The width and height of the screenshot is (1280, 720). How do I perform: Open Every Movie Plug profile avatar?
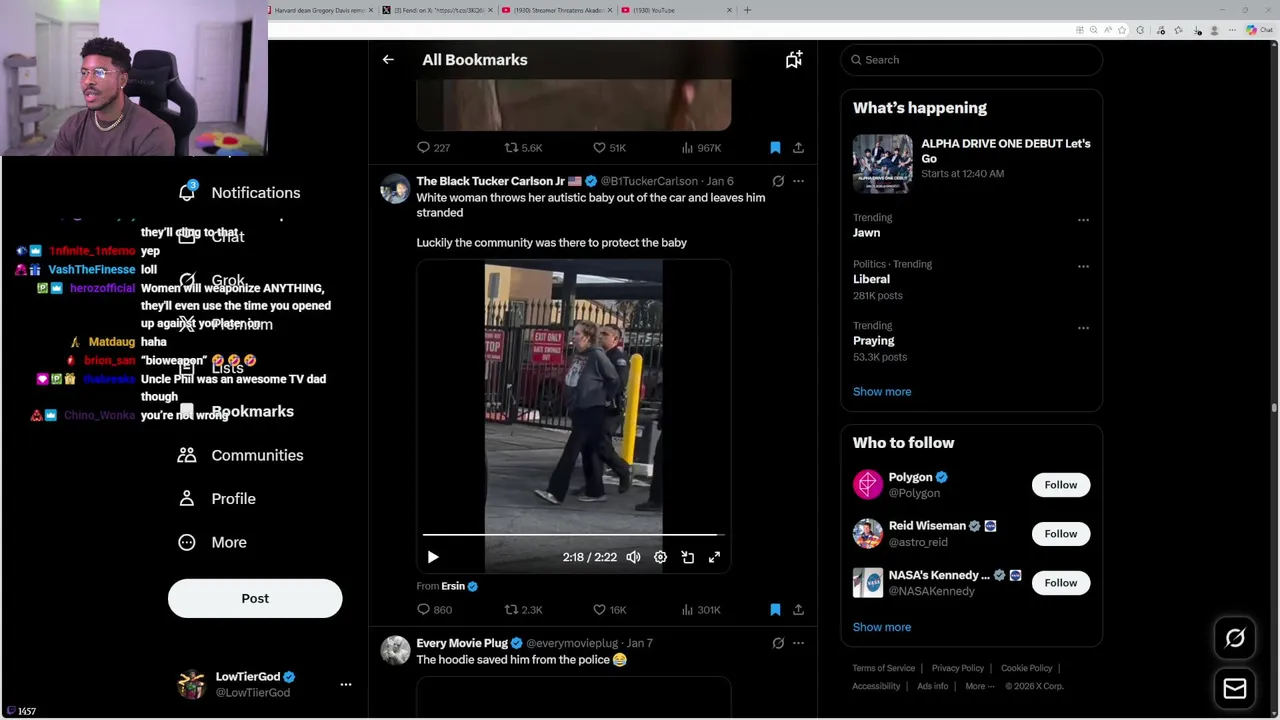pyautogui.click(x=395, y=651)
